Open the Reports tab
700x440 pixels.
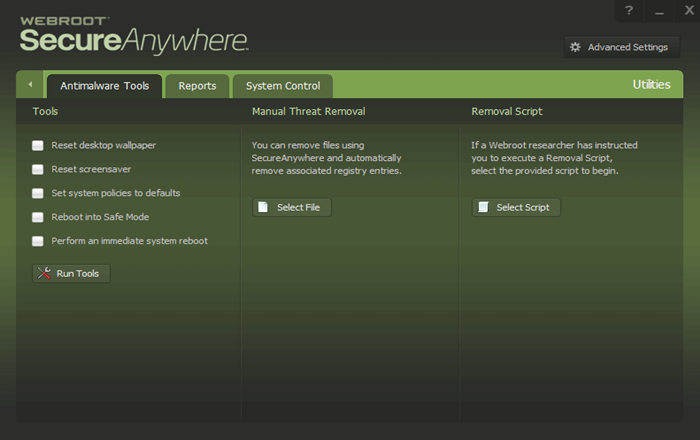coord(197,86)
